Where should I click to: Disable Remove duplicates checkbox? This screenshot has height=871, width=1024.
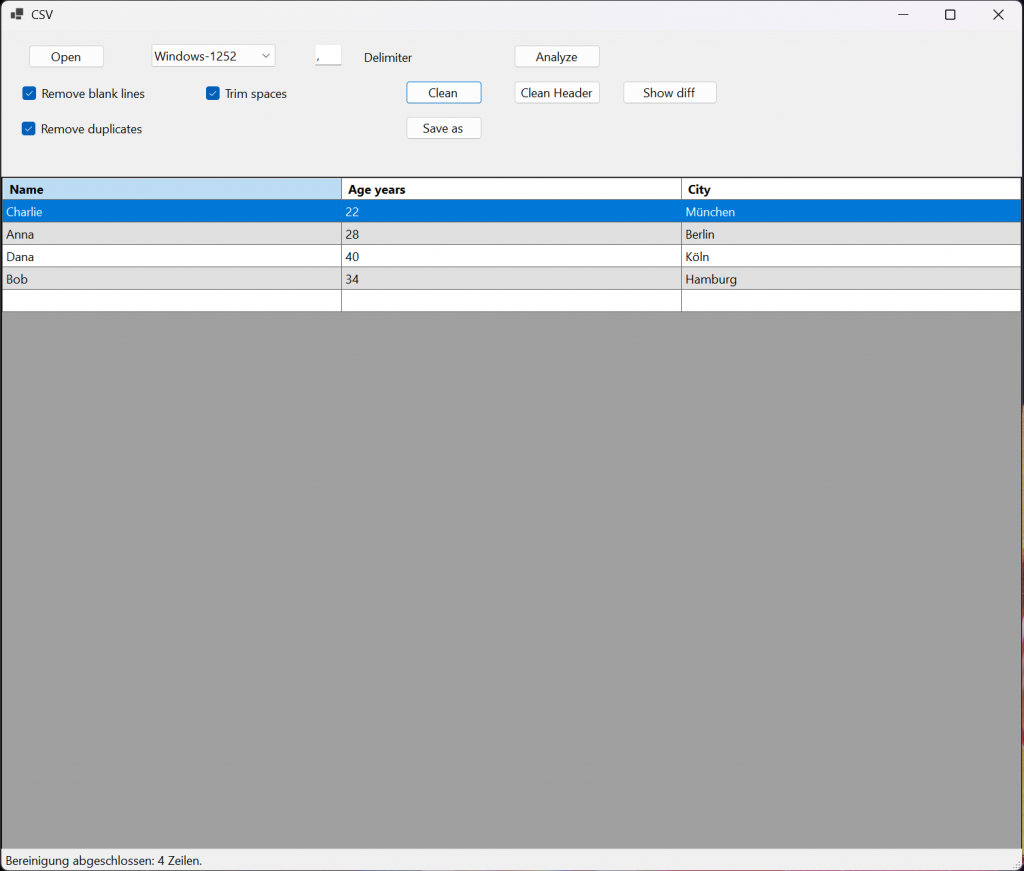[x=29, y=129]
